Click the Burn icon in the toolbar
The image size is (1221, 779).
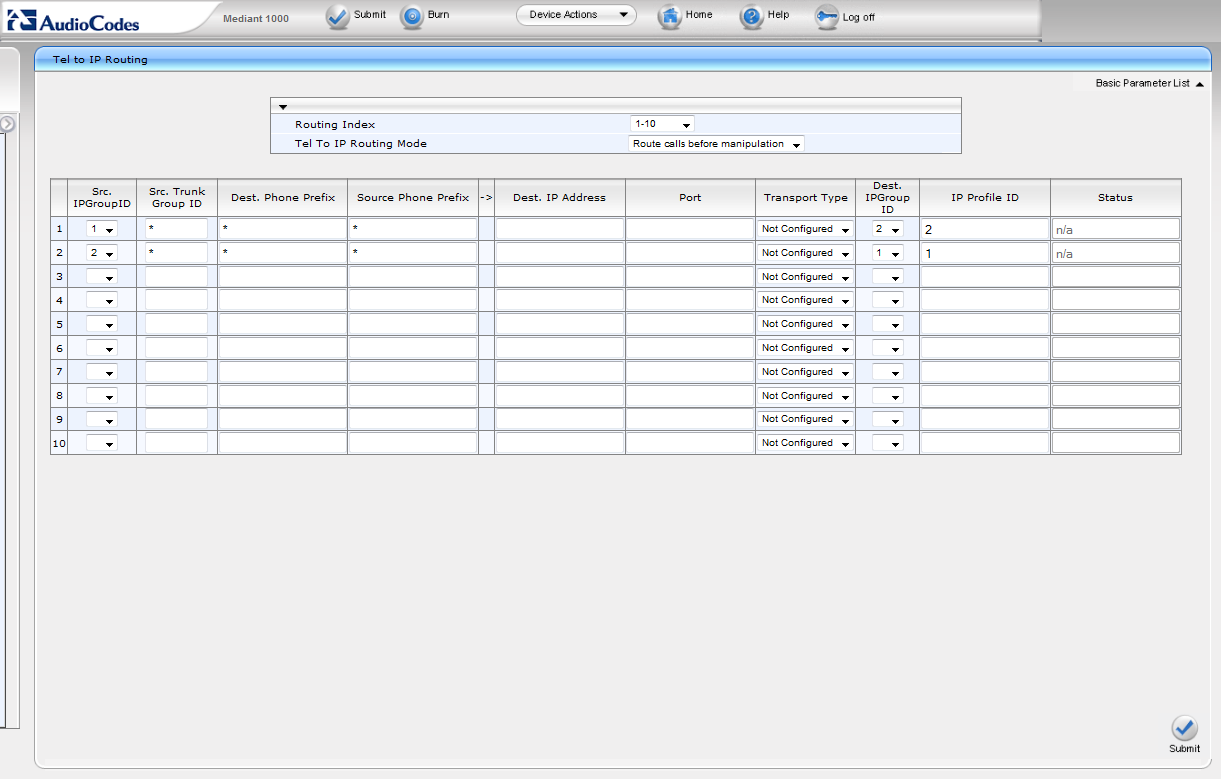412,17
